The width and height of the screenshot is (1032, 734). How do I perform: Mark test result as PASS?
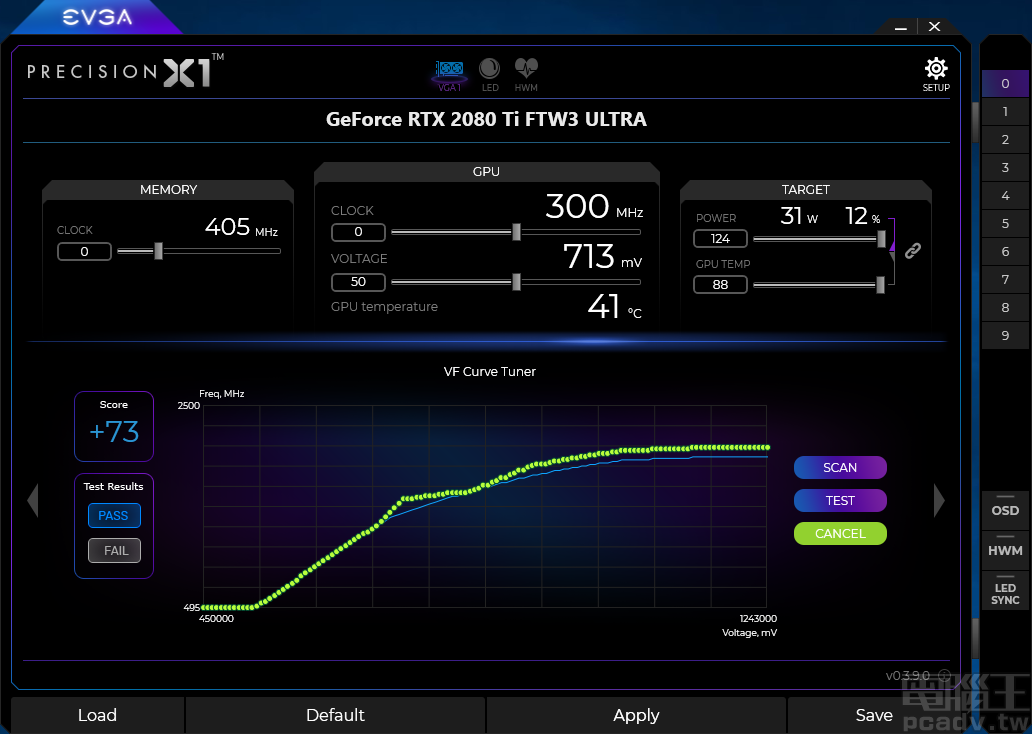click(114, 515)
